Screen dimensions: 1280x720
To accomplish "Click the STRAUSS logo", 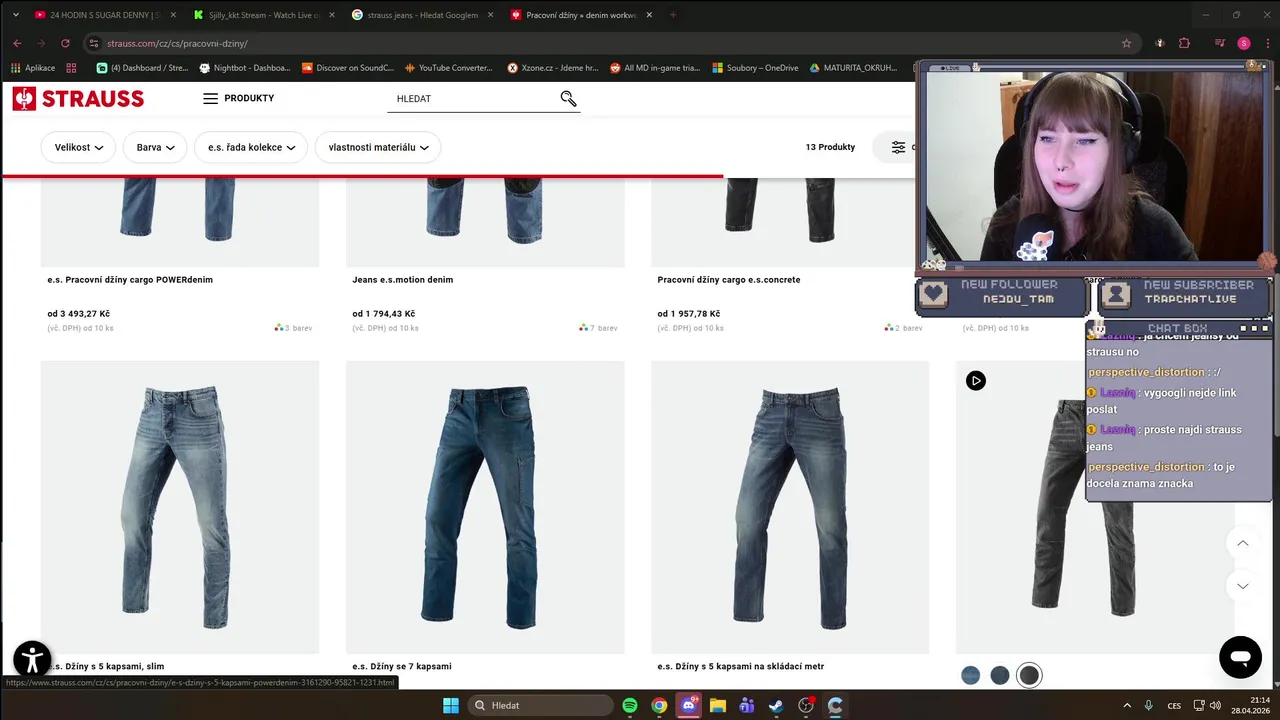I will [x=78, y=98].
